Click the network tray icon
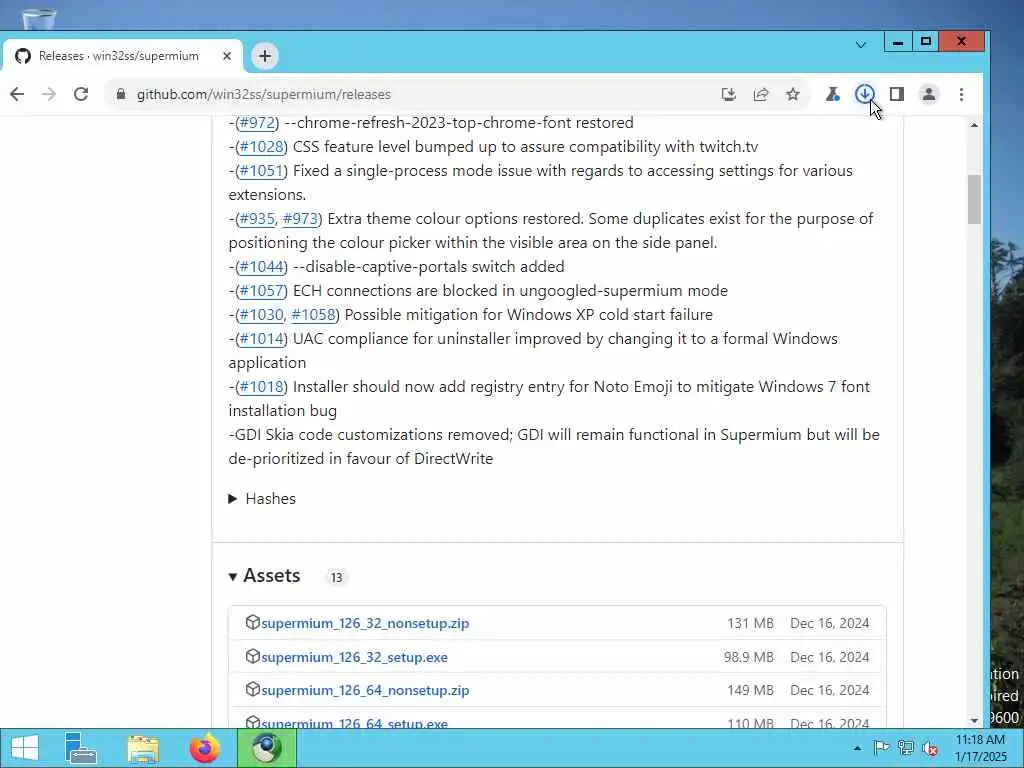 coord(906,748)
